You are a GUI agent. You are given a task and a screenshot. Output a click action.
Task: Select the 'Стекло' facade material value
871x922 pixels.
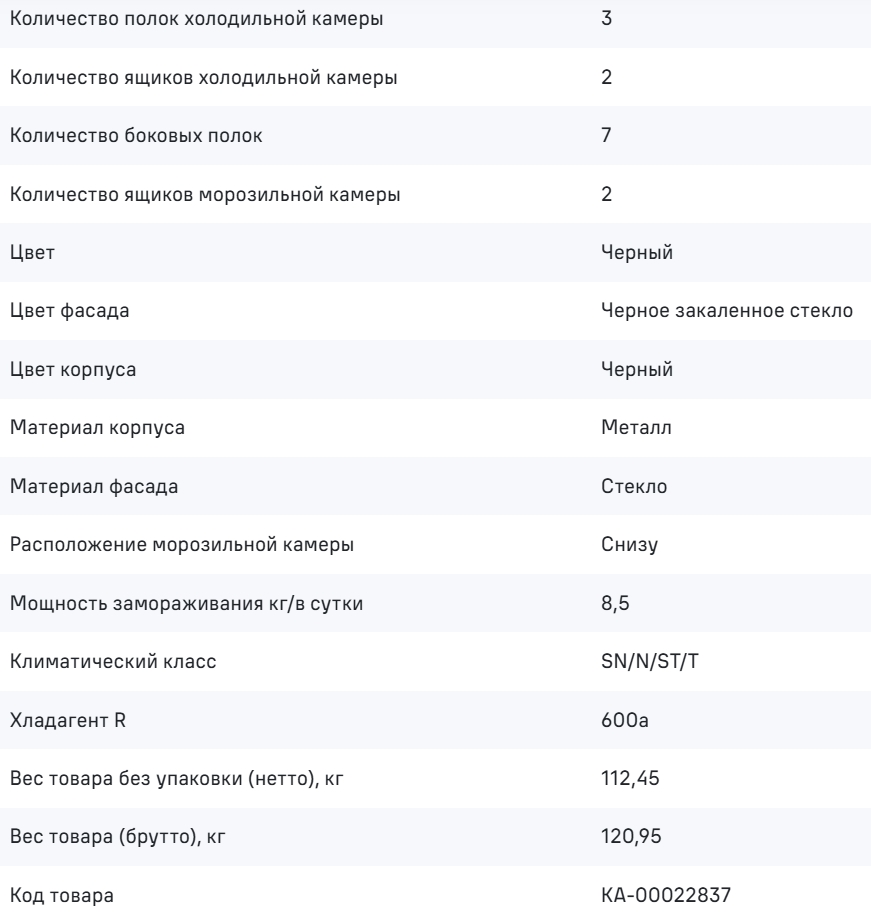click(634, 486)
